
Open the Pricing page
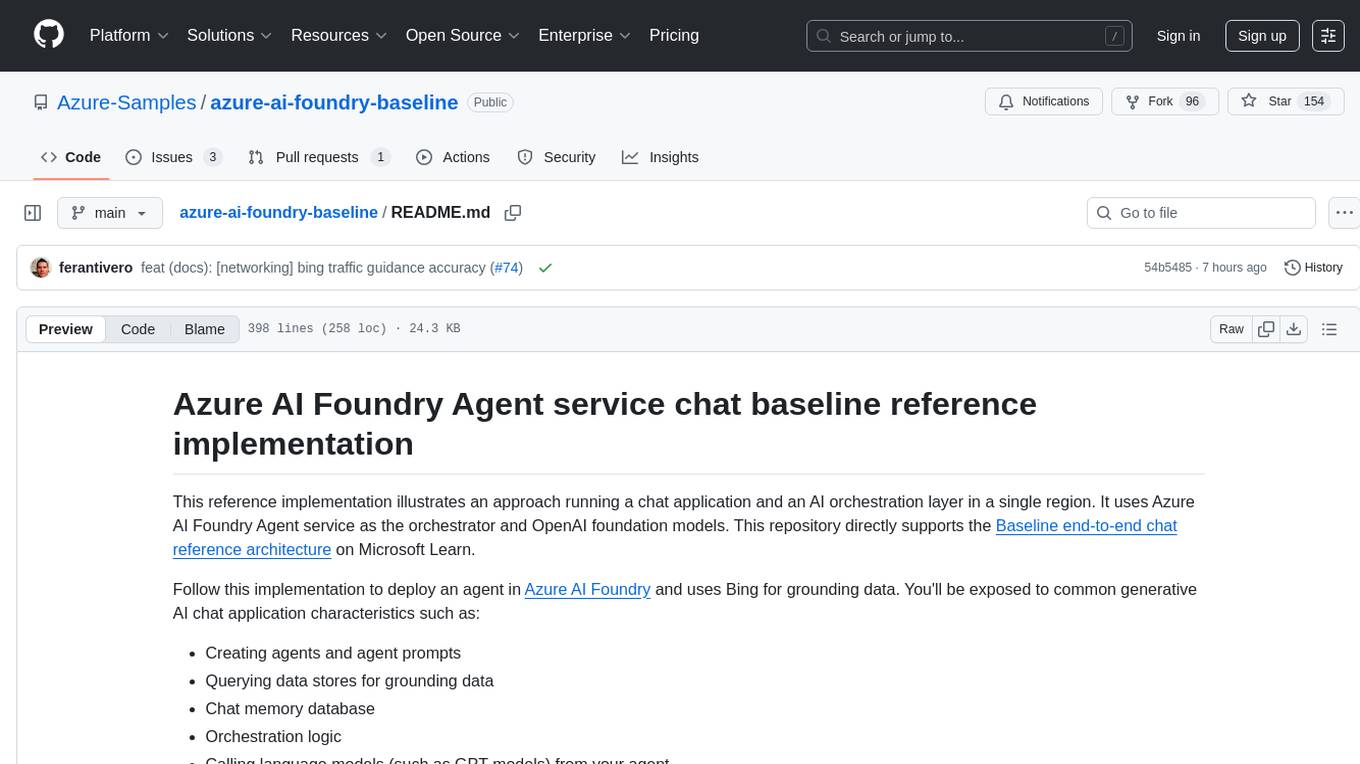click(674, 35)
